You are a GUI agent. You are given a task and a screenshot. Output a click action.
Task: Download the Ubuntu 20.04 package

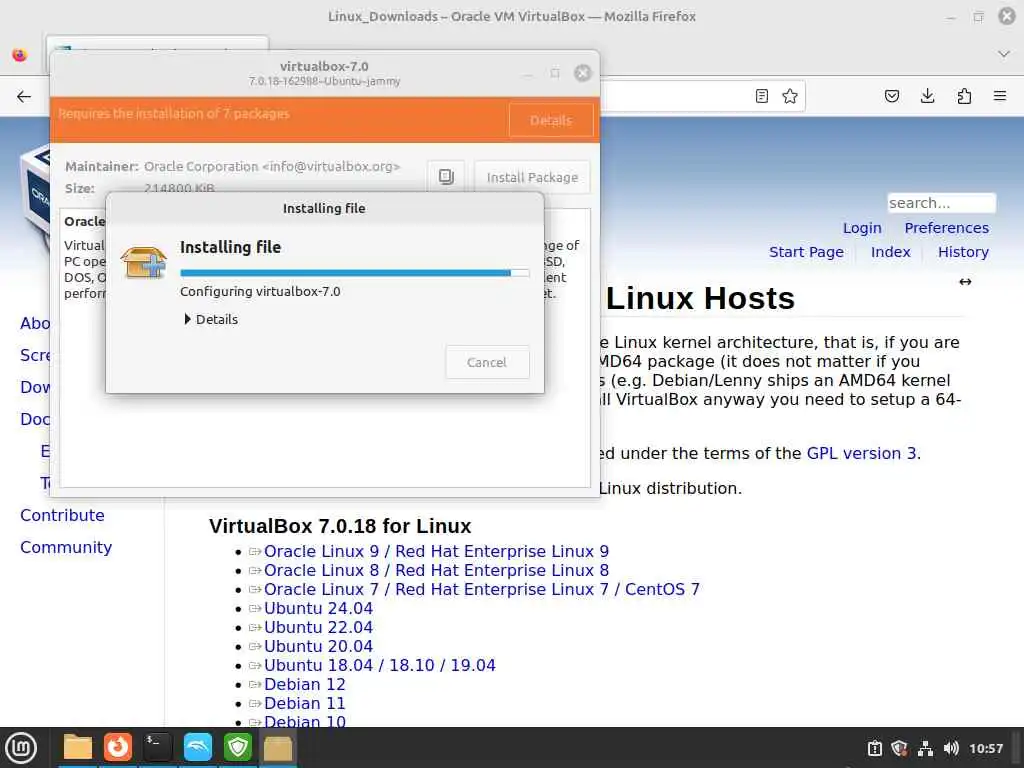318,647
